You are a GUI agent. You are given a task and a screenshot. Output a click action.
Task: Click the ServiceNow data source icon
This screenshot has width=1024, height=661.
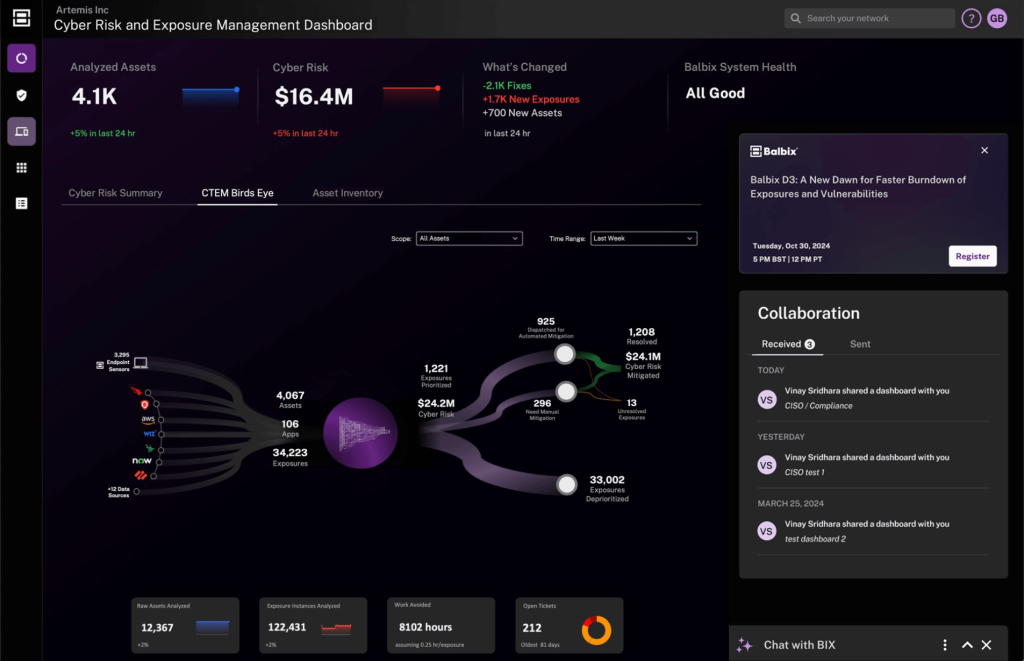point(142,461)
